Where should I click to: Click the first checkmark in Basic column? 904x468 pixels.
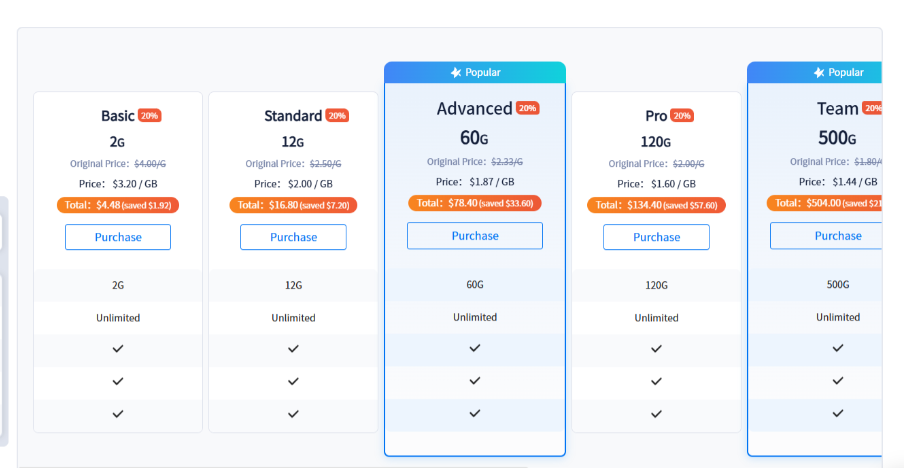pyautogui.click(x=118, y=349)
